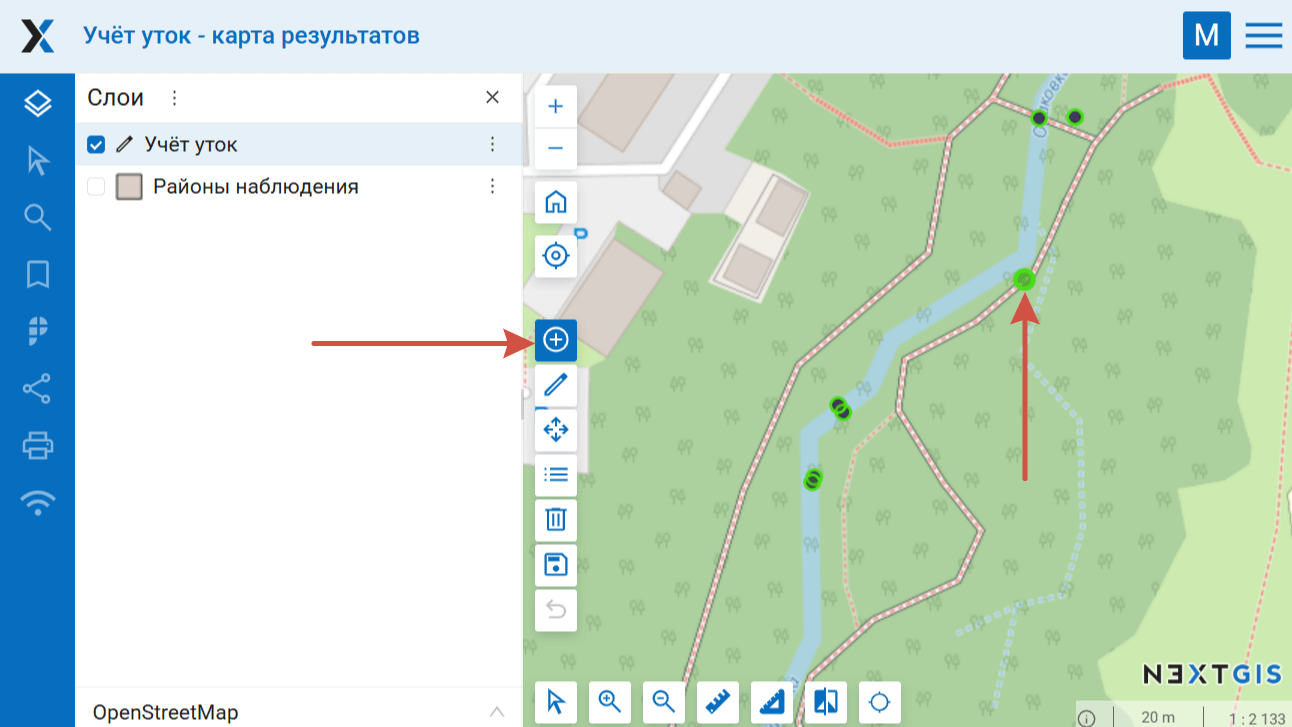
Task: Open the Учёт уток layer options menu
Action: [x=492, y=145]
